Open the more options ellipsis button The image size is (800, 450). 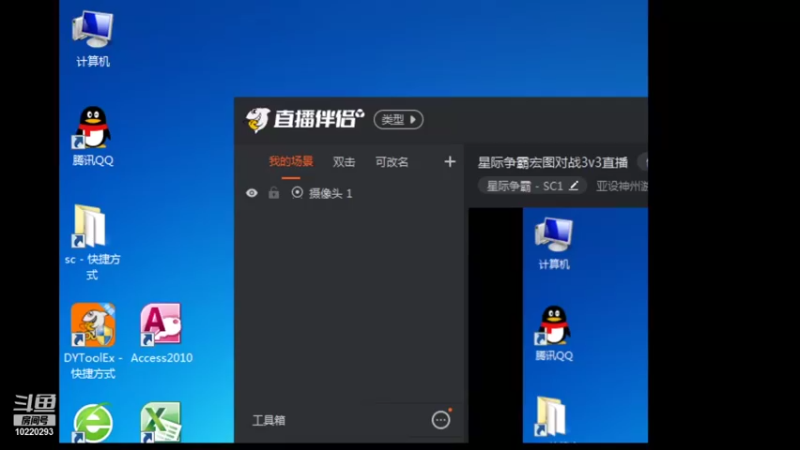441,420
